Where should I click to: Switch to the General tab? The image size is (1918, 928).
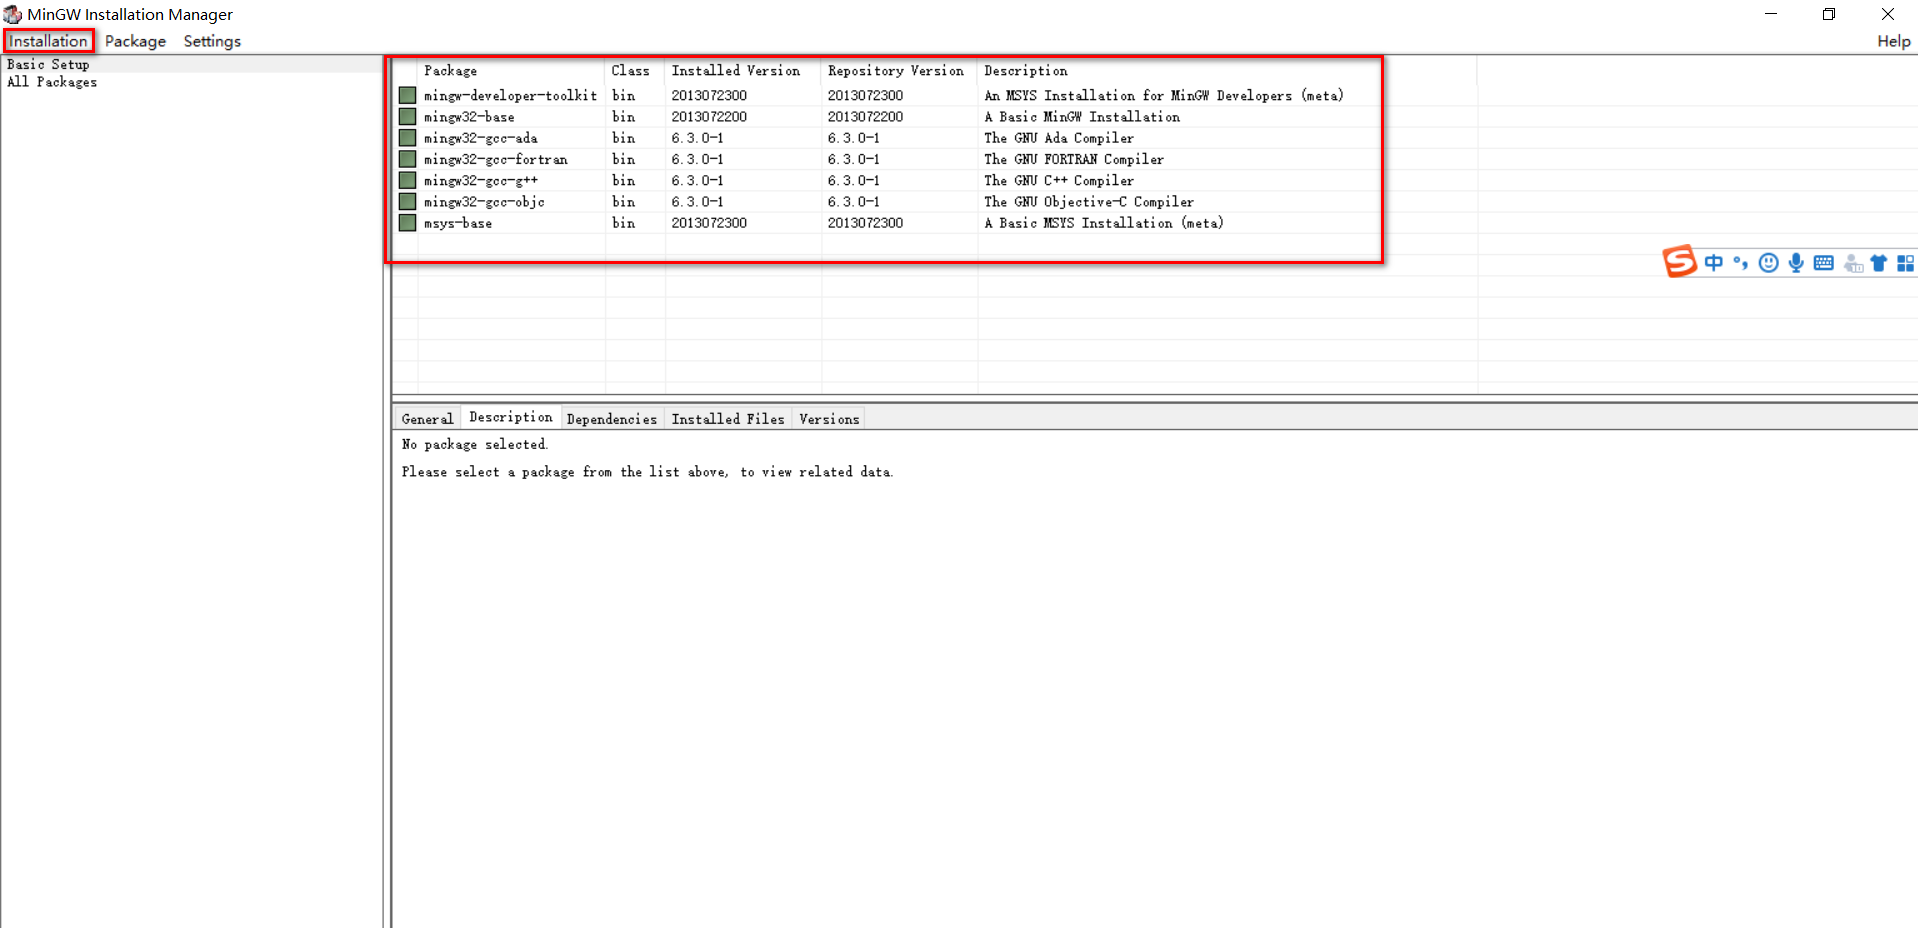coord(427,419)
